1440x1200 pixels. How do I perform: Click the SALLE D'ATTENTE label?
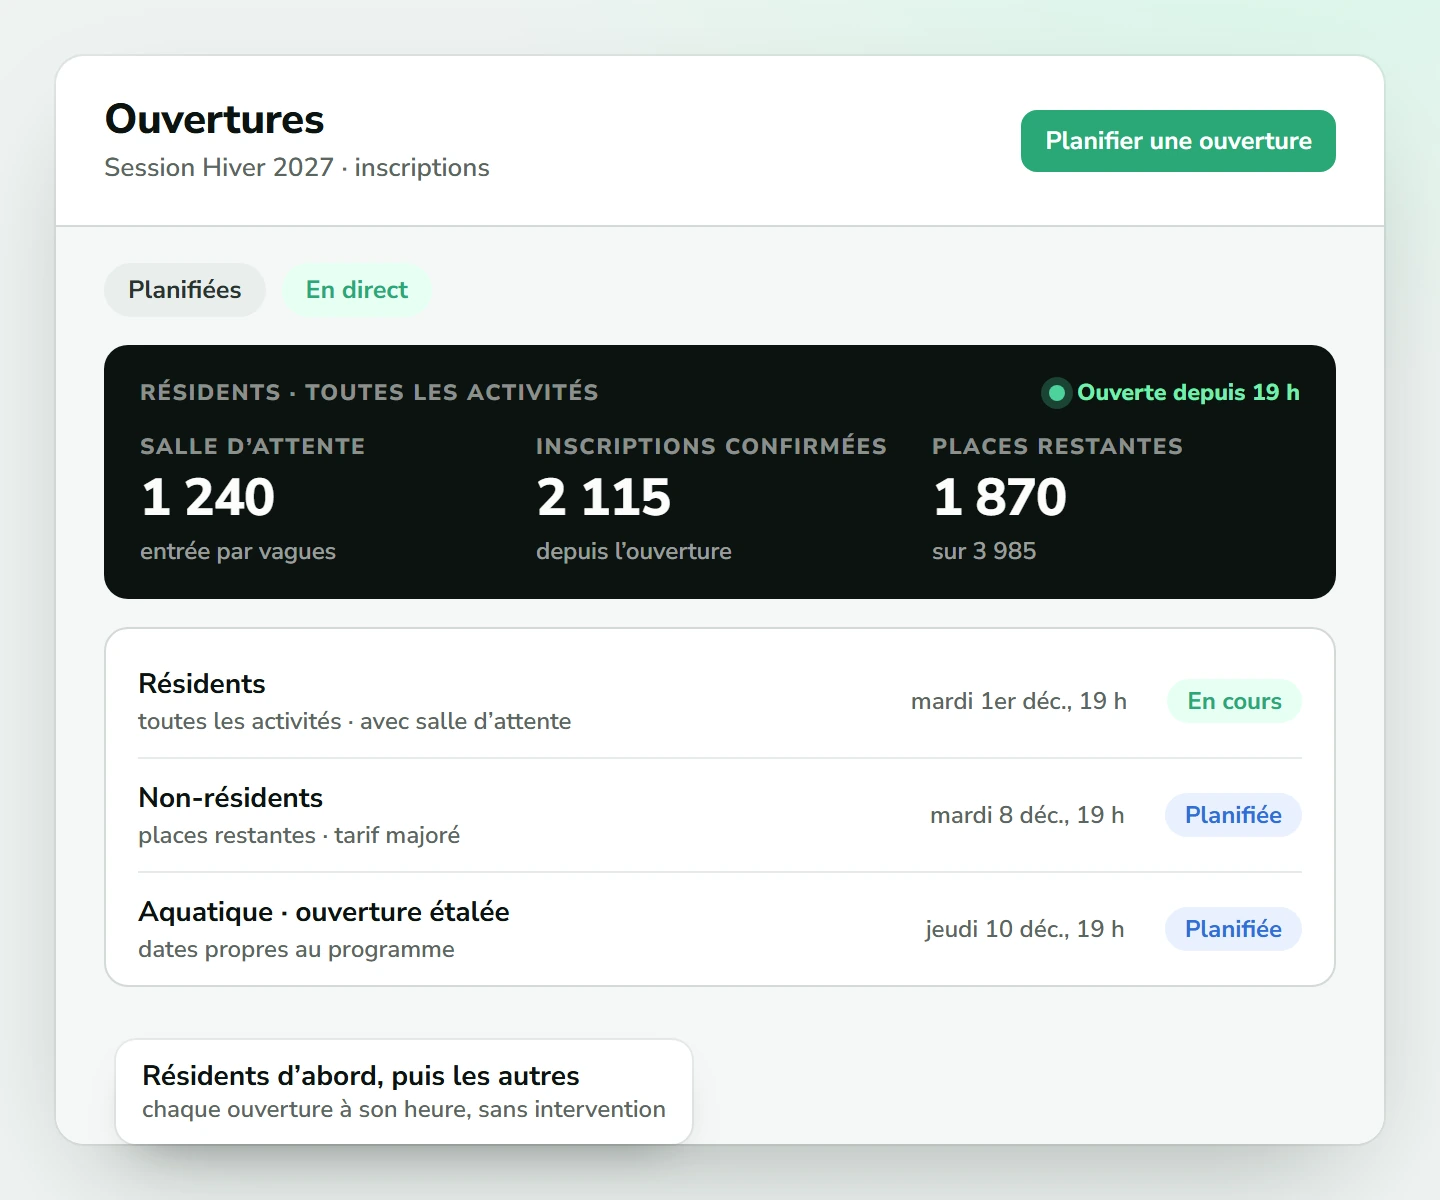click(x=253, y=446)
